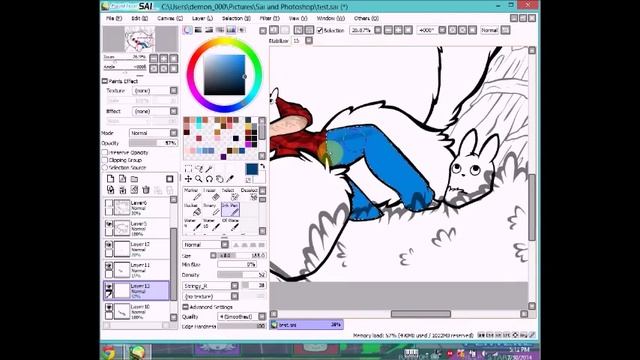Image resolution: width=640 pixels, height=360 pixels.
Task: Open the Others menu
Action: click(366, 18)
